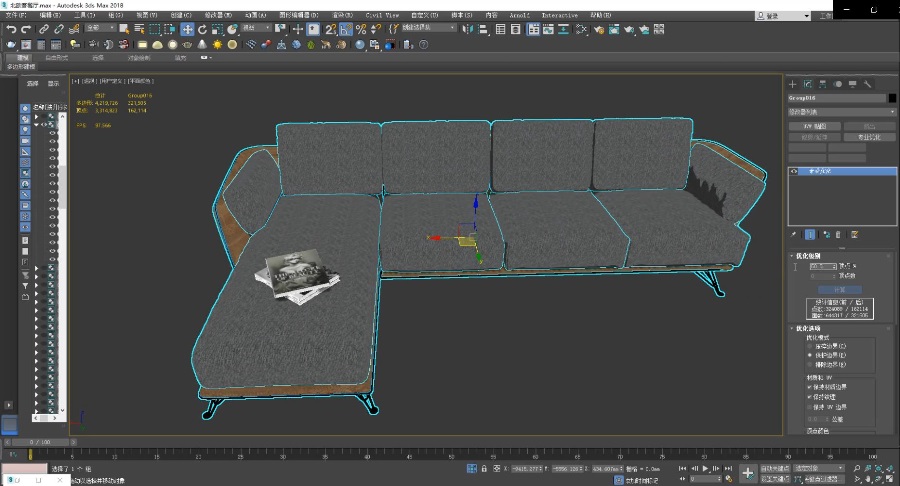Switch to Hierarchy command panel tab

point(823,84)
